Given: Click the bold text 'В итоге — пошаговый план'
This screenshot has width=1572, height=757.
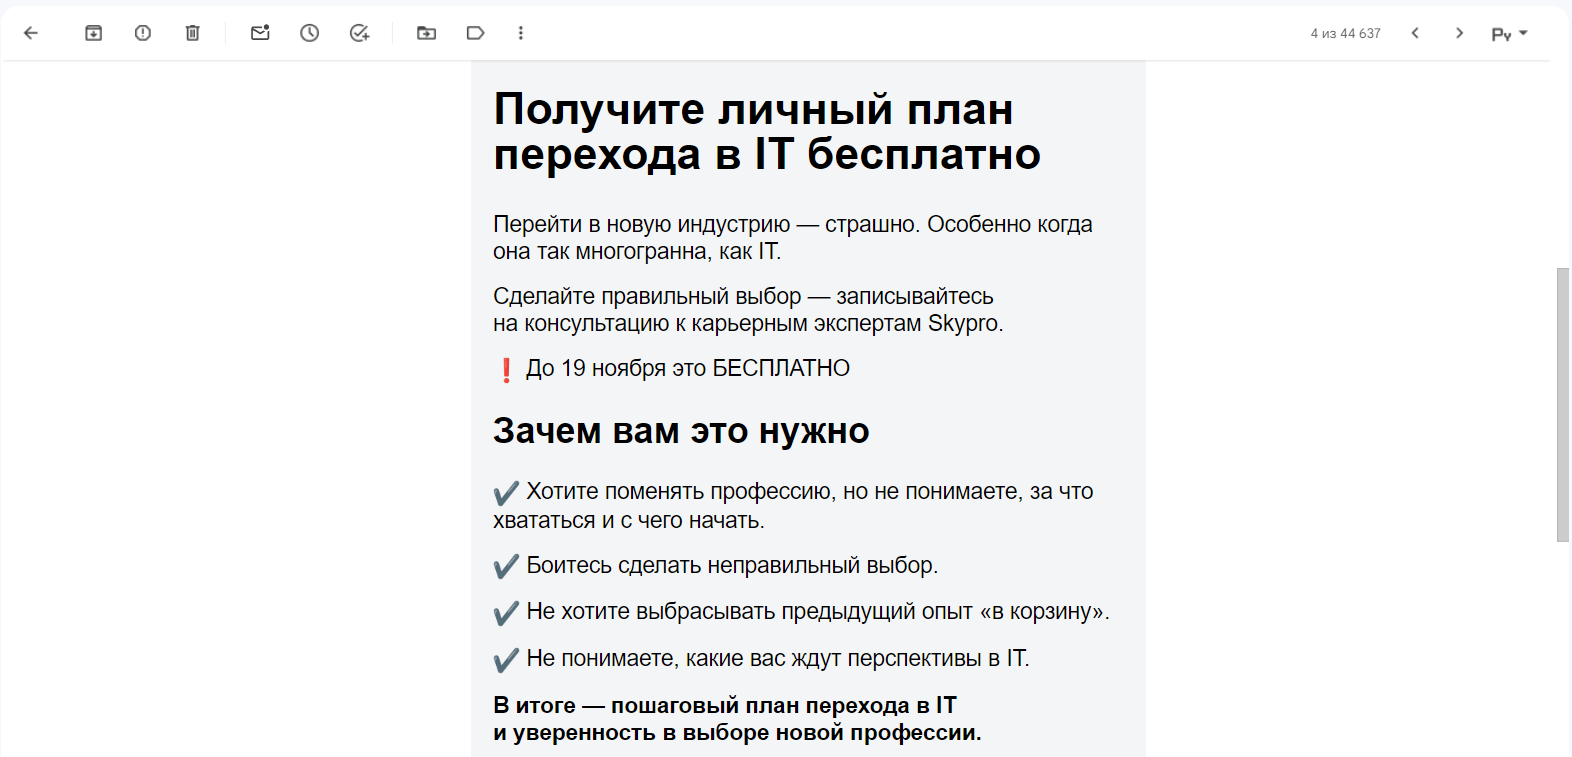Looking at the screenshot, I should tap(737, 719).
